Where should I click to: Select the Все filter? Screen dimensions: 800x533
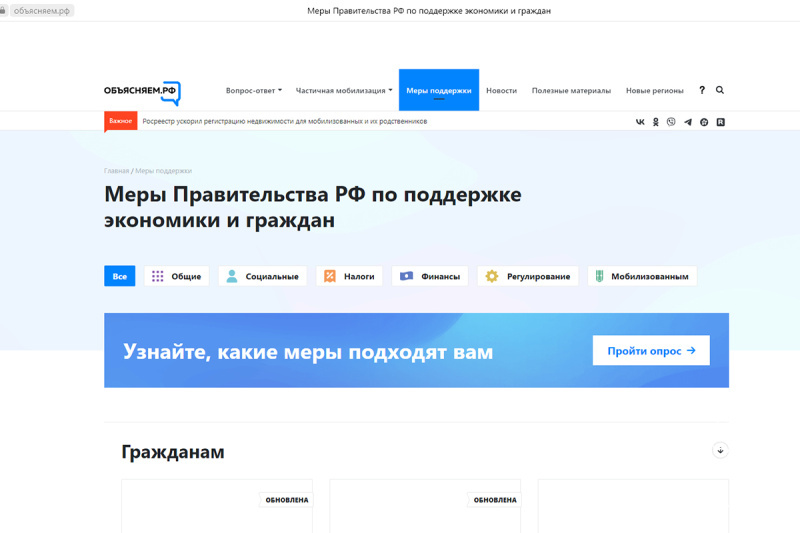120,276
